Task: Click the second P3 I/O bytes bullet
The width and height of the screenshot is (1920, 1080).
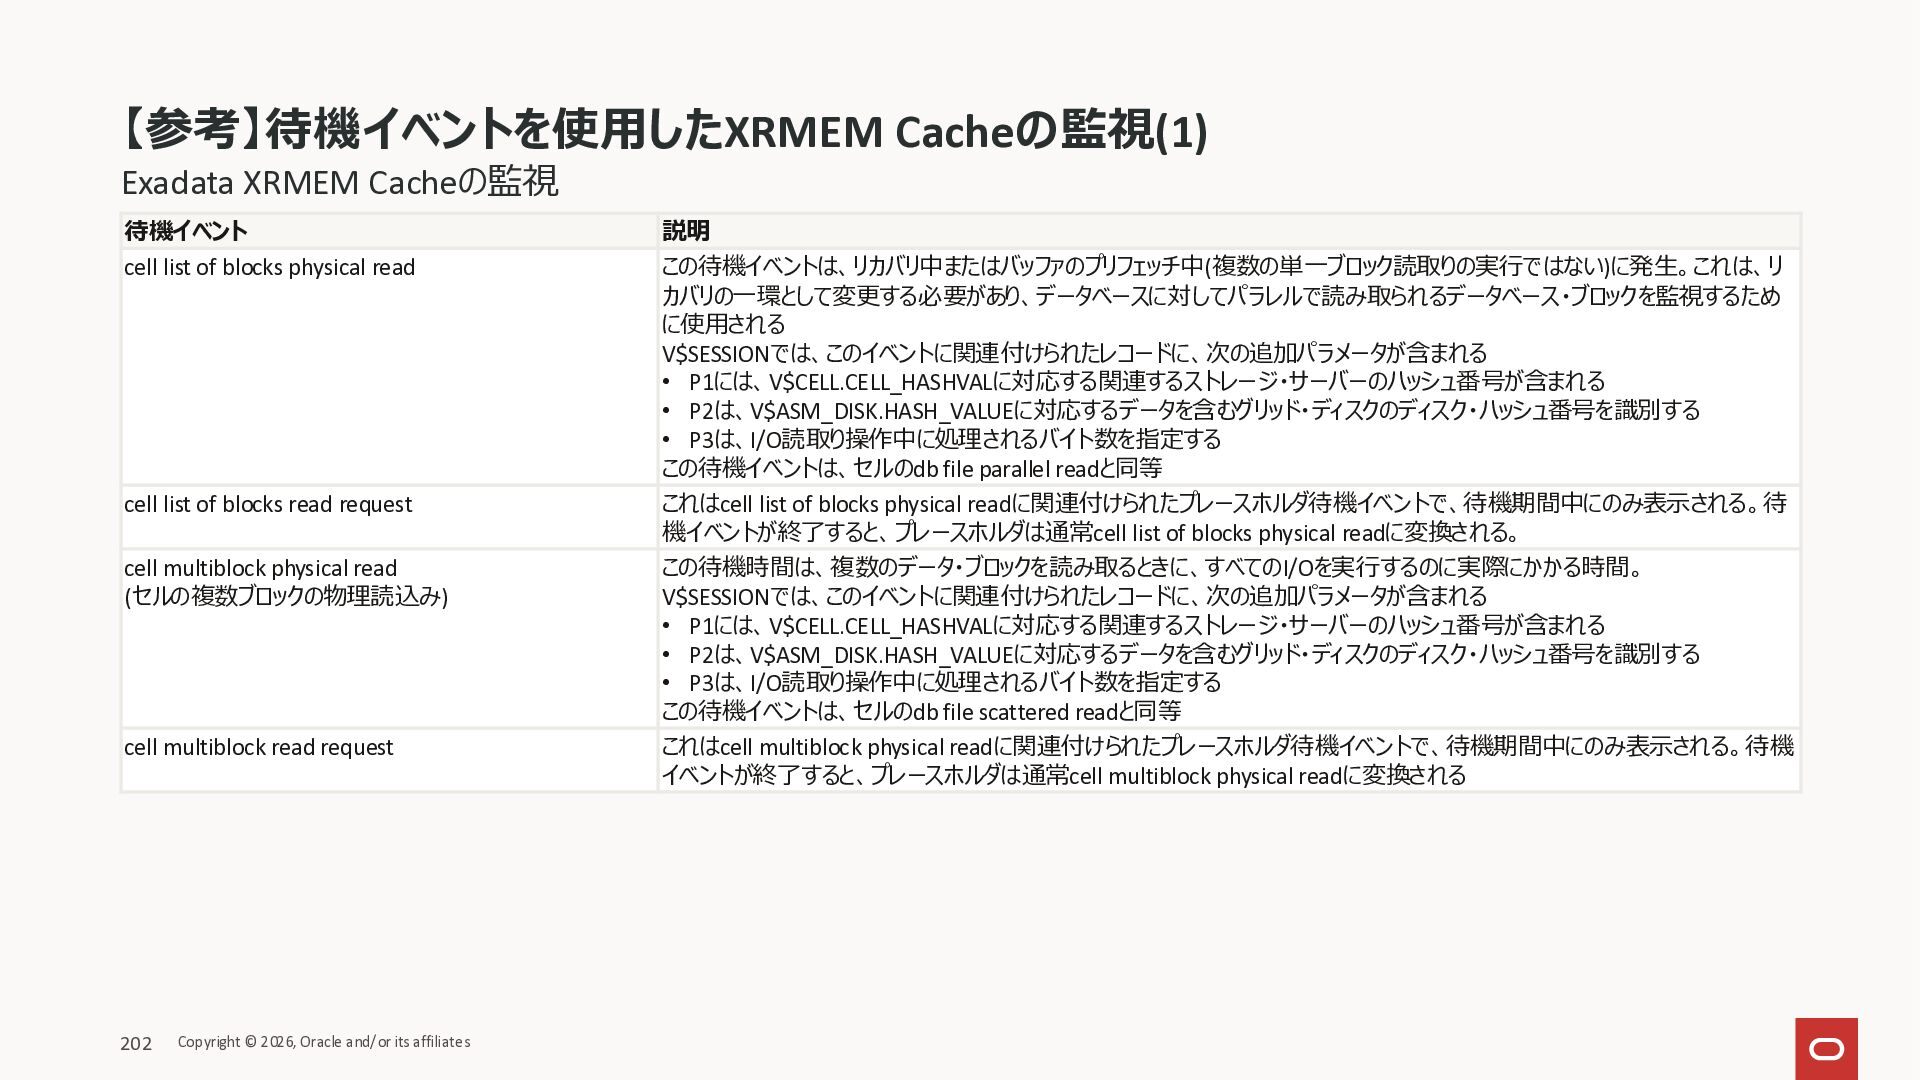Action: [x=954, y=682]
